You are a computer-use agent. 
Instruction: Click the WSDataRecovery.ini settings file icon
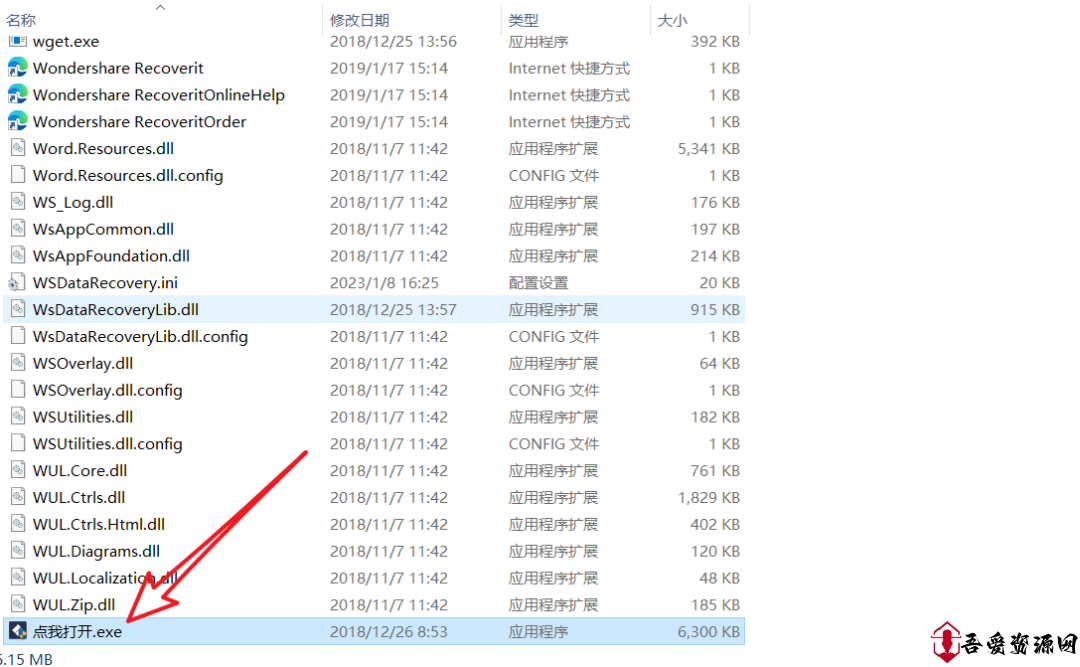coord(17,283)
